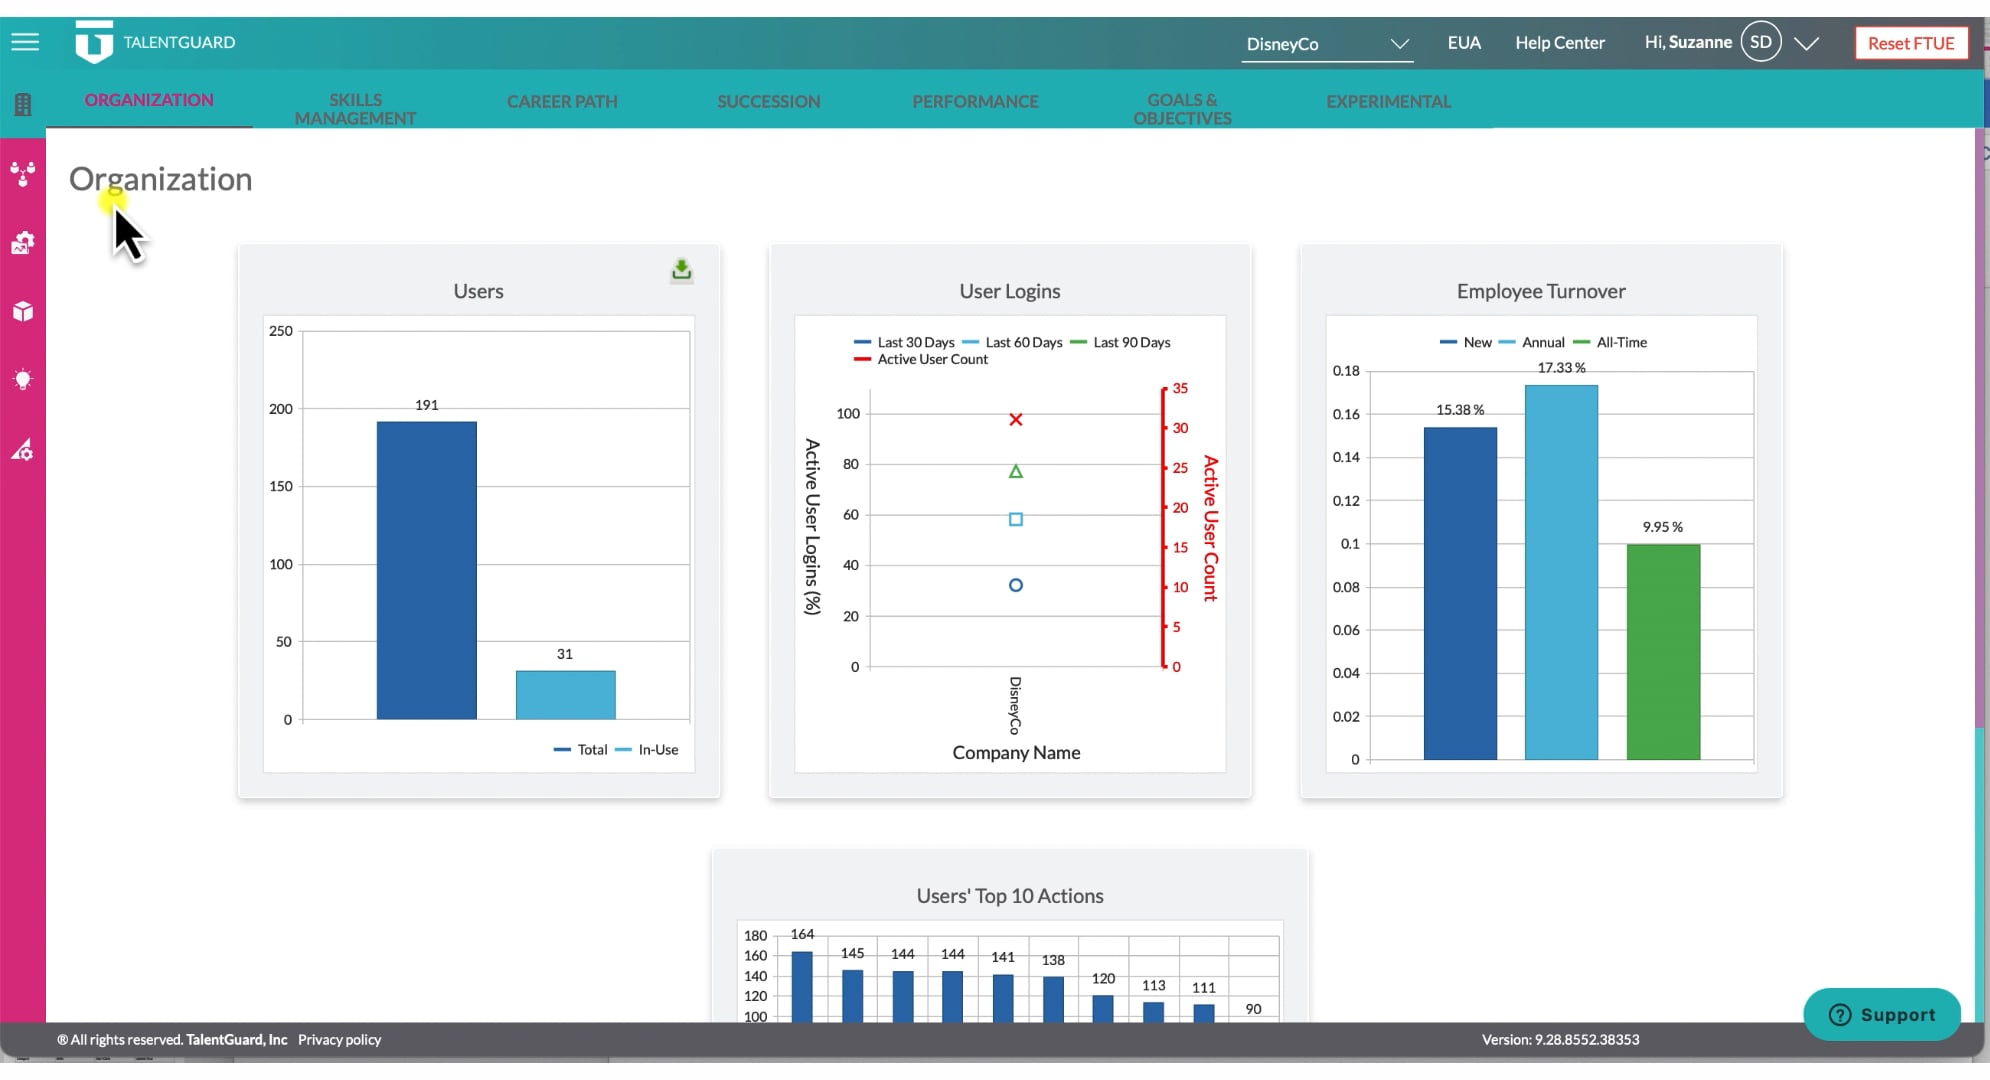Viewport: 1990px width, 1080px height.
Task: Open the hamburger menu icon
Action: pyautogui.click(x=25, y=42)
